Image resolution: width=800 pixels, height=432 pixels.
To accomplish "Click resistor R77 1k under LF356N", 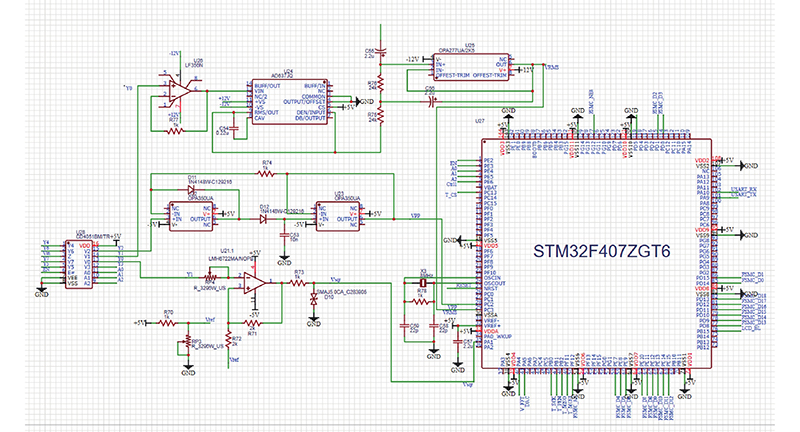I will (x=175, y=131).
